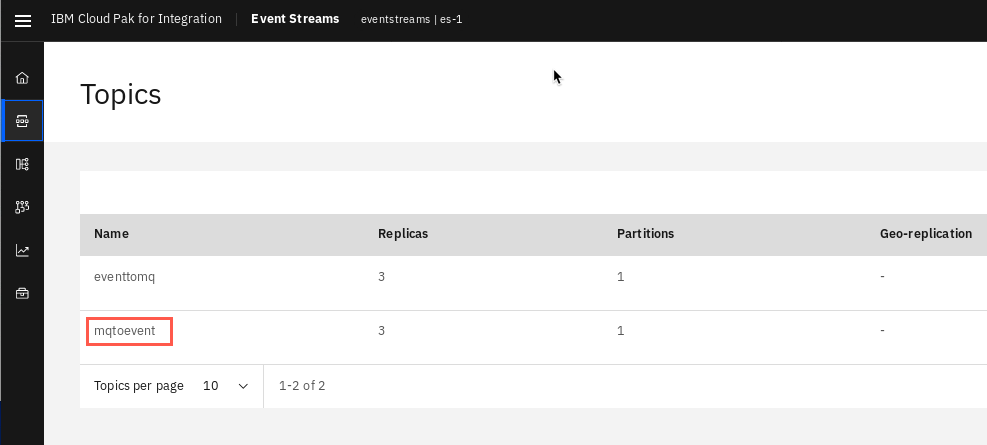The height and width of the screenshot is (445, 987).
Task: Open the eventtomq topic
Action: [124, 276]
